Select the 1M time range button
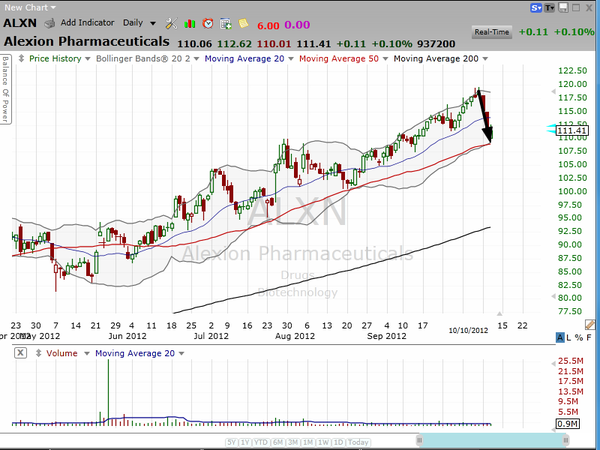Viewport: 600px width, 450px height. pyautogui.click(x=308, y=442)
